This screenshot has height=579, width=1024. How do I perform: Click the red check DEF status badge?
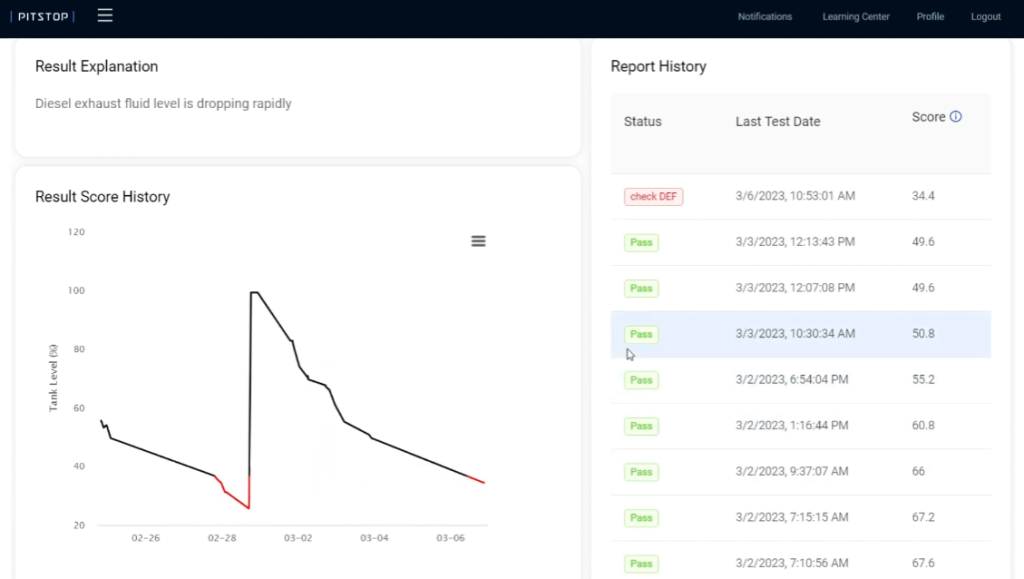(x=653, y=197)
